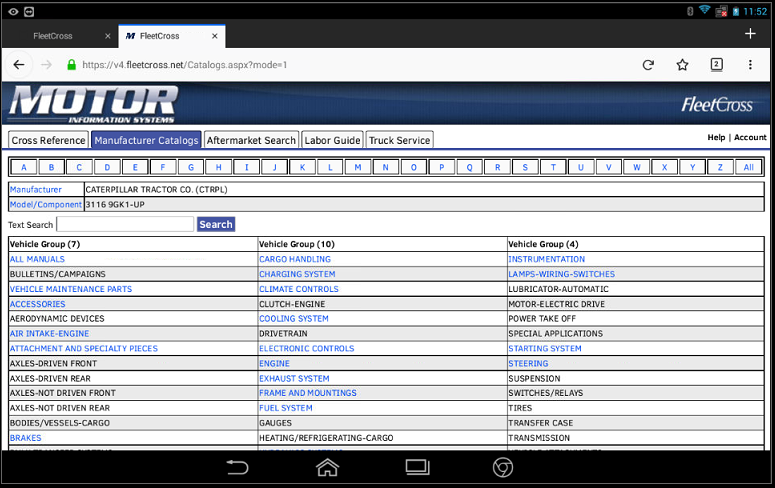775x488 pixels.
Task: Select the Manufacturer Catalogs tab
Action: [146, 140]
